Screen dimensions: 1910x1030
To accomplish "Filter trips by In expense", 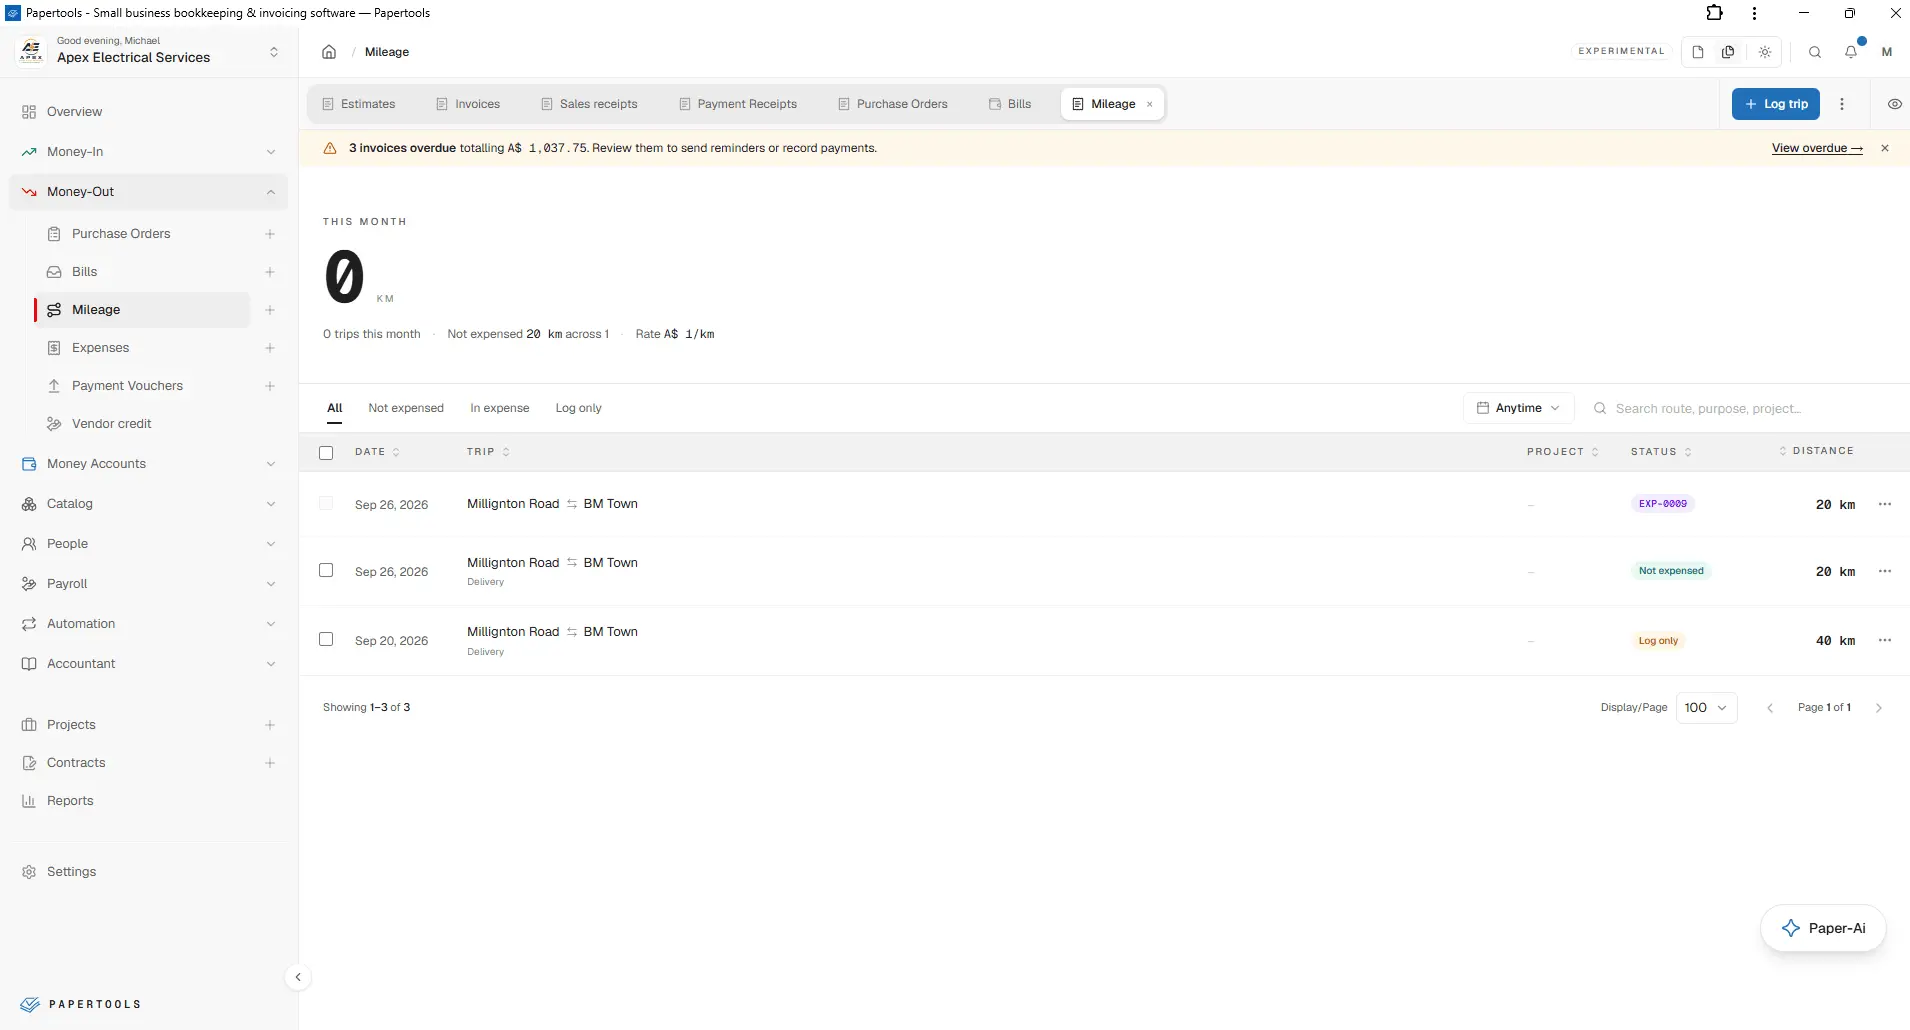I will (x=500, y=408).
